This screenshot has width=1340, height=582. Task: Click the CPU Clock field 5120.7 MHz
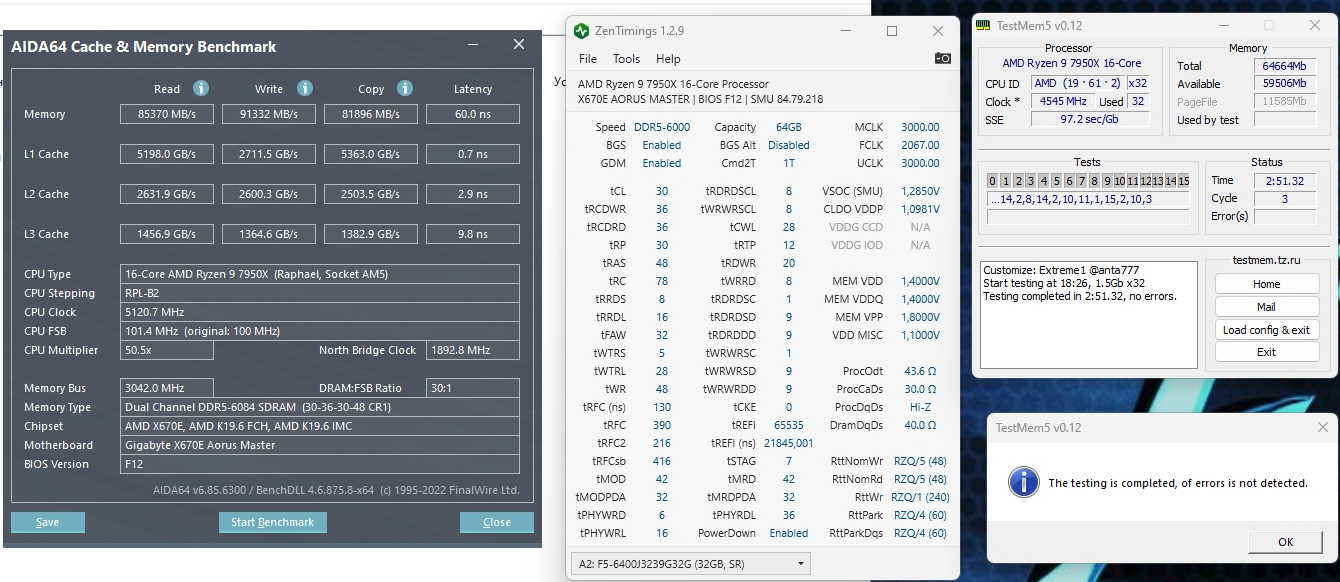[x=320, y=312]
